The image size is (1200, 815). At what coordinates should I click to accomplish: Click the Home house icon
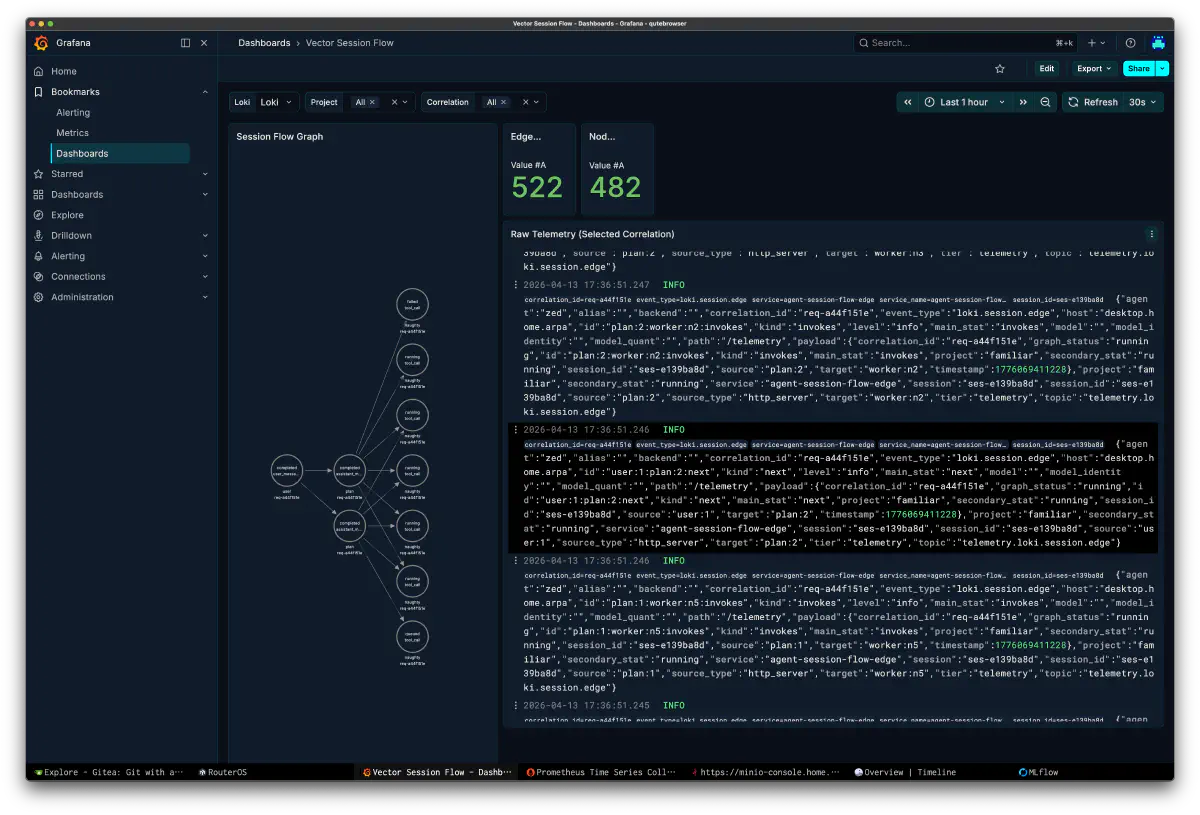39,71
